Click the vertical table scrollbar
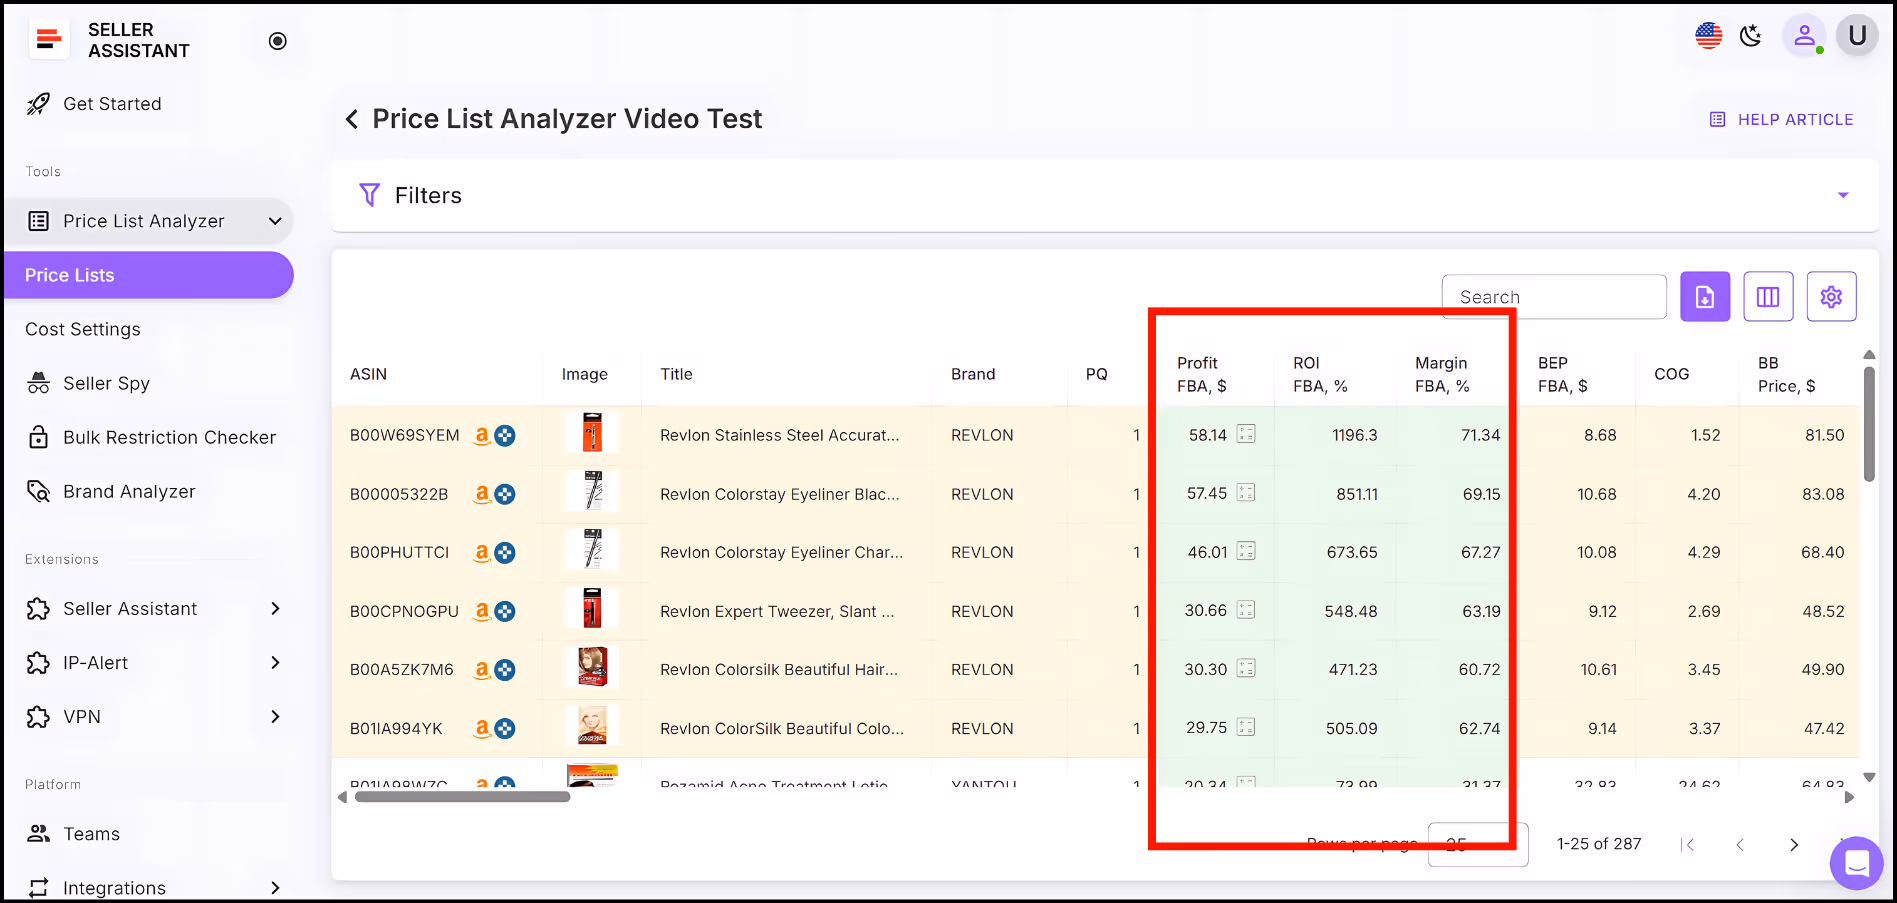 point(1869,424)
